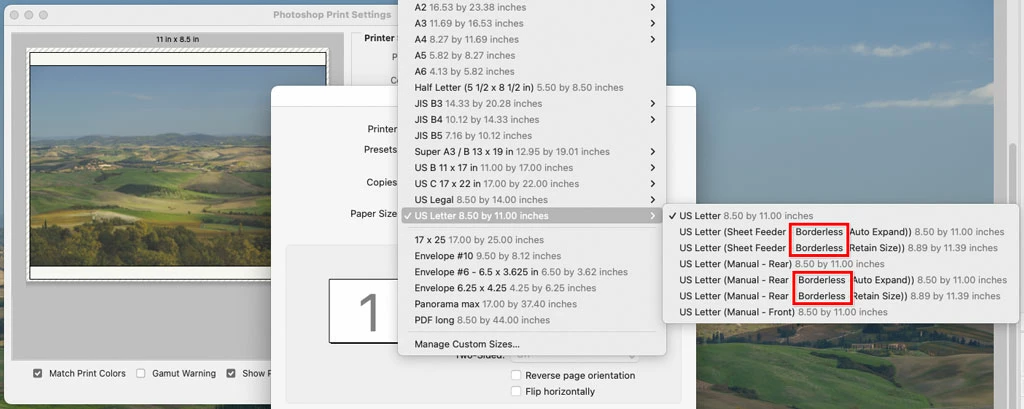Choose PDF long 8.50 by 44.00 inches
1024x409 pixels.
point(532,320)
